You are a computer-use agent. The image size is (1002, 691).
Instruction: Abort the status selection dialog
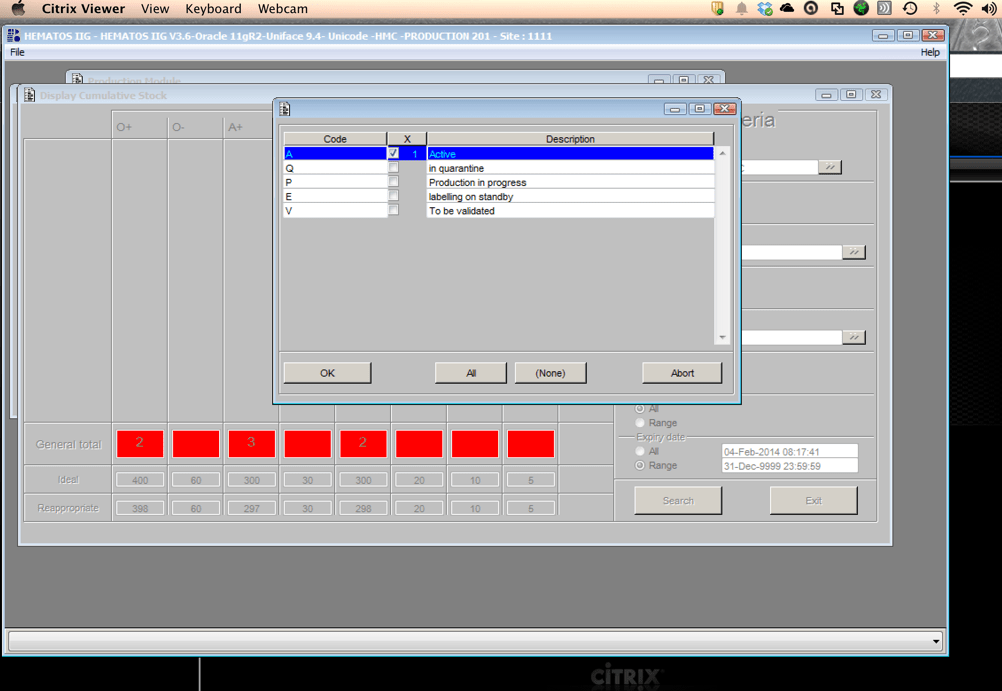click(x=682, y=373)
